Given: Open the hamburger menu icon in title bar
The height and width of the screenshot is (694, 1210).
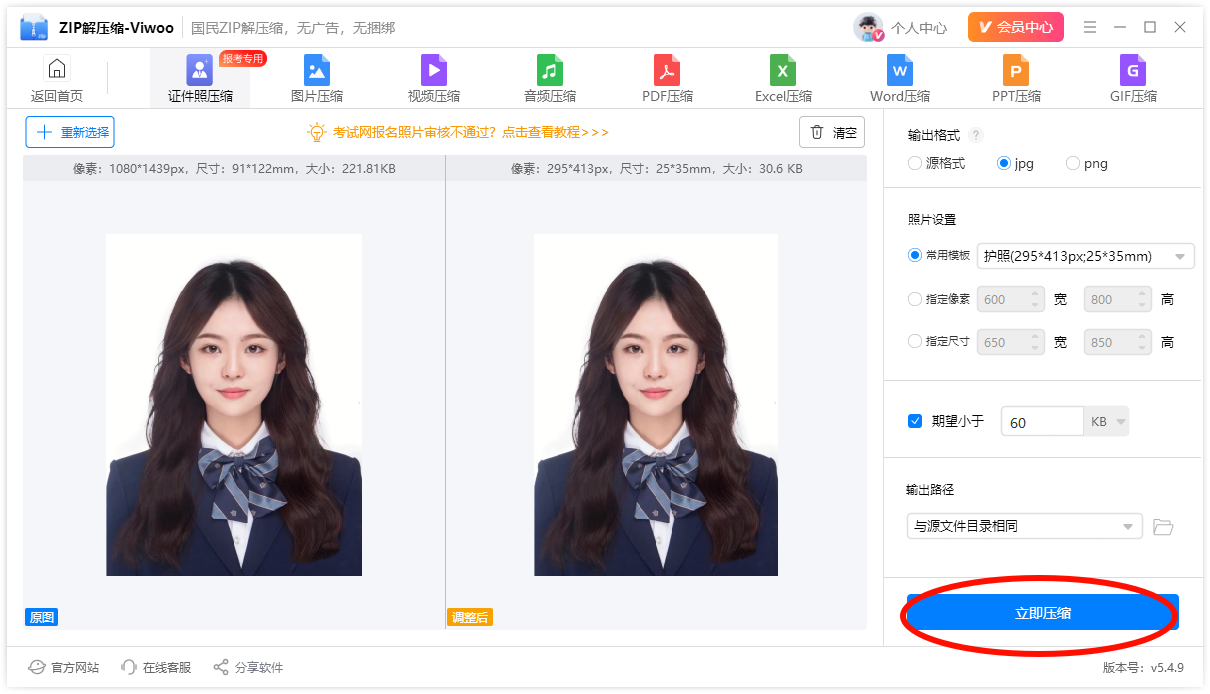Looking at the screenshot, I should click(1090, 27).
